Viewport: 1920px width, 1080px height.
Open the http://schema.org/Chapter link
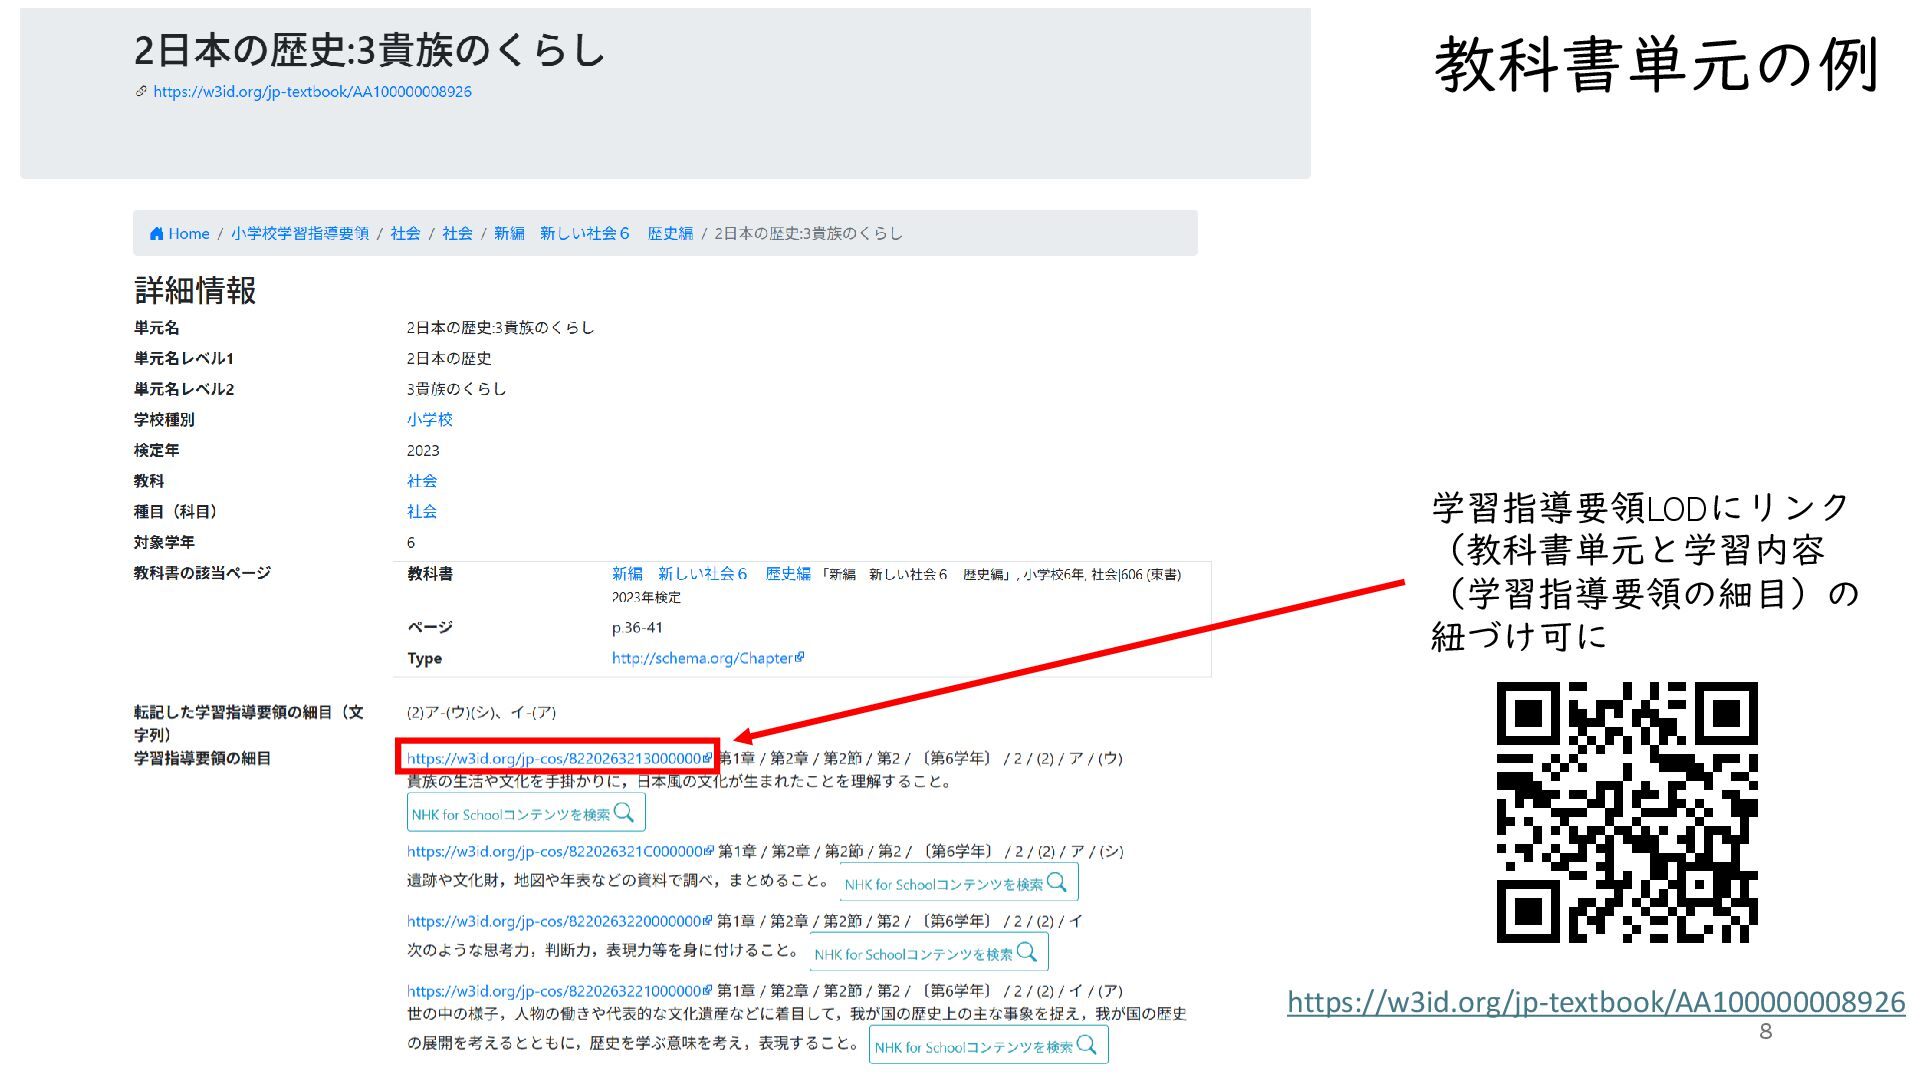coord(701,658)
